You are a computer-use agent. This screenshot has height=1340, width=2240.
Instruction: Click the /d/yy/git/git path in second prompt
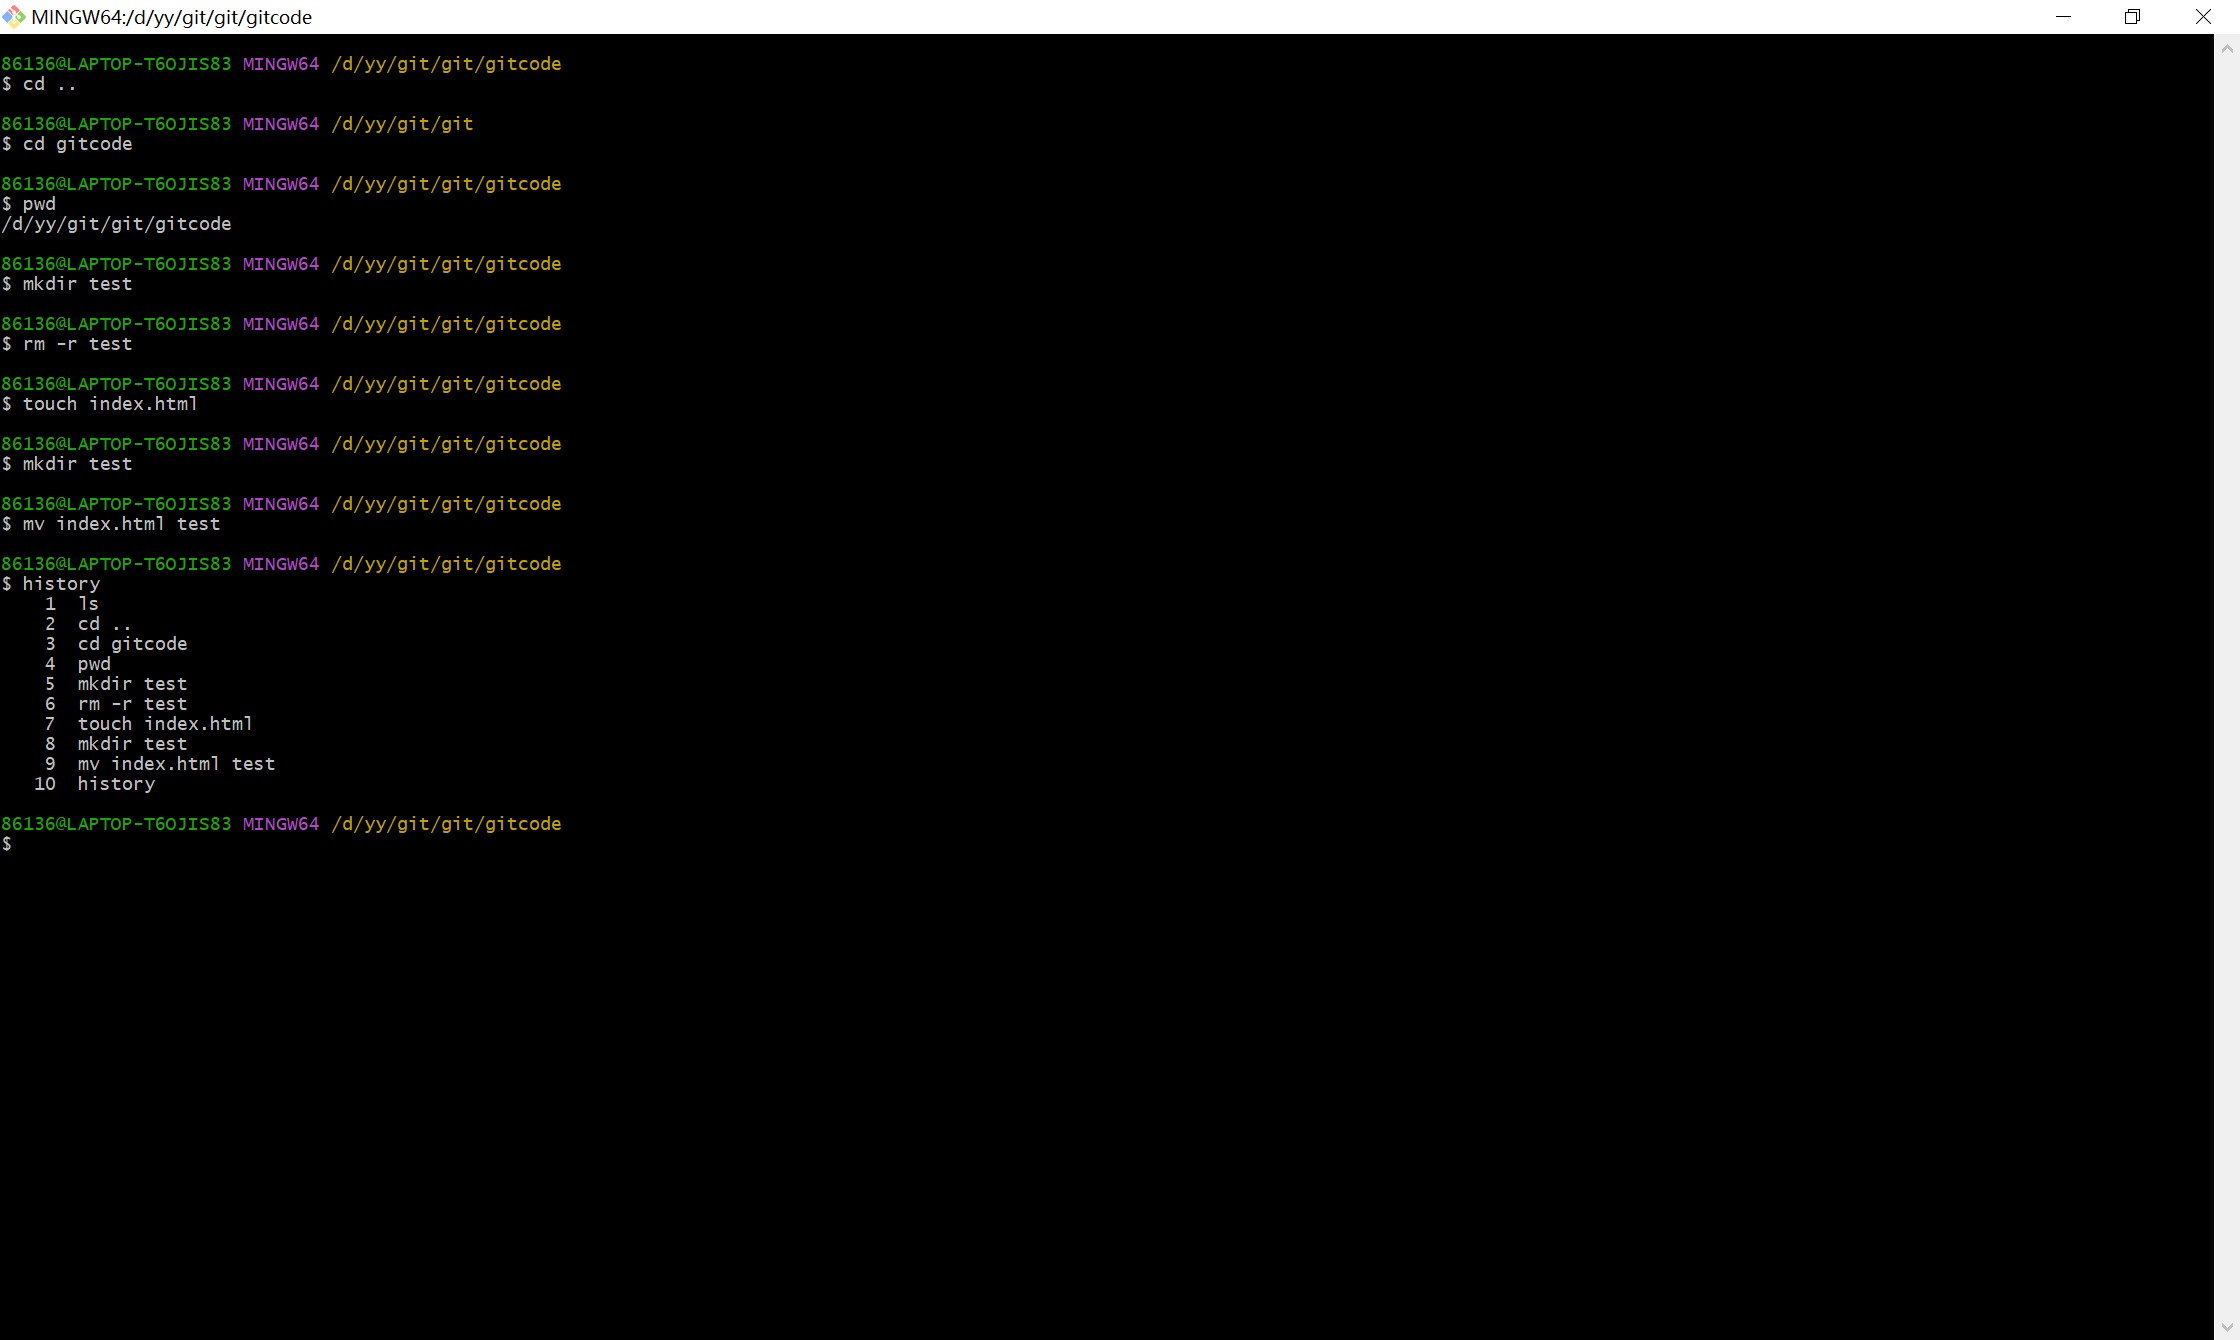tap(402, 124)
